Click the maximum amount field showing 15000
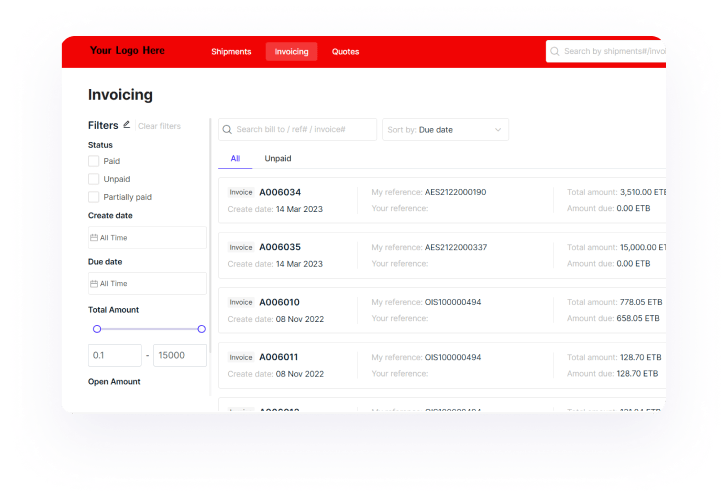This screenshot has height=499, width=727. 180,355
